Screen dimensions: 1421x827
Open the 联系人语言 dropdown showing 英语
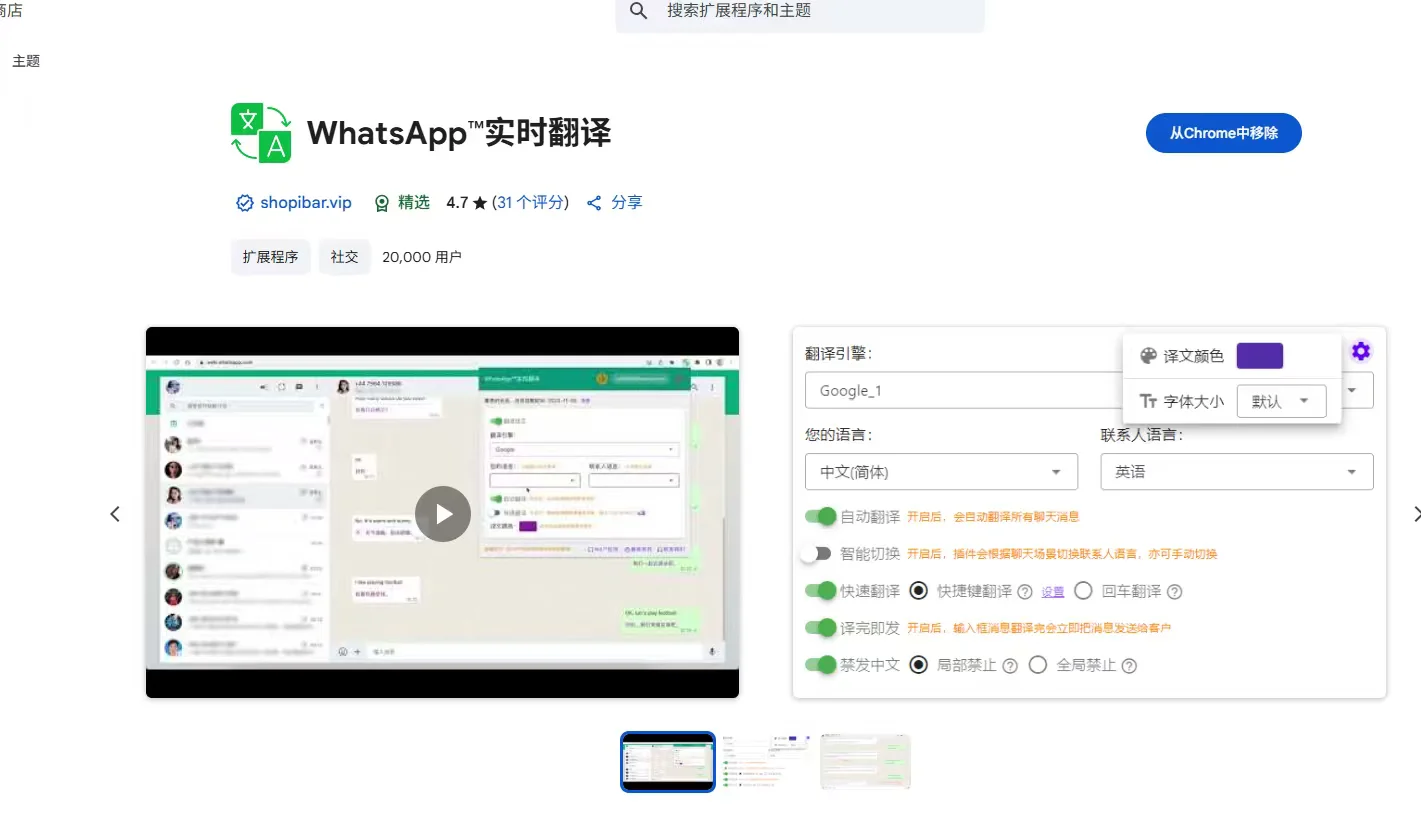[1236, 471]
